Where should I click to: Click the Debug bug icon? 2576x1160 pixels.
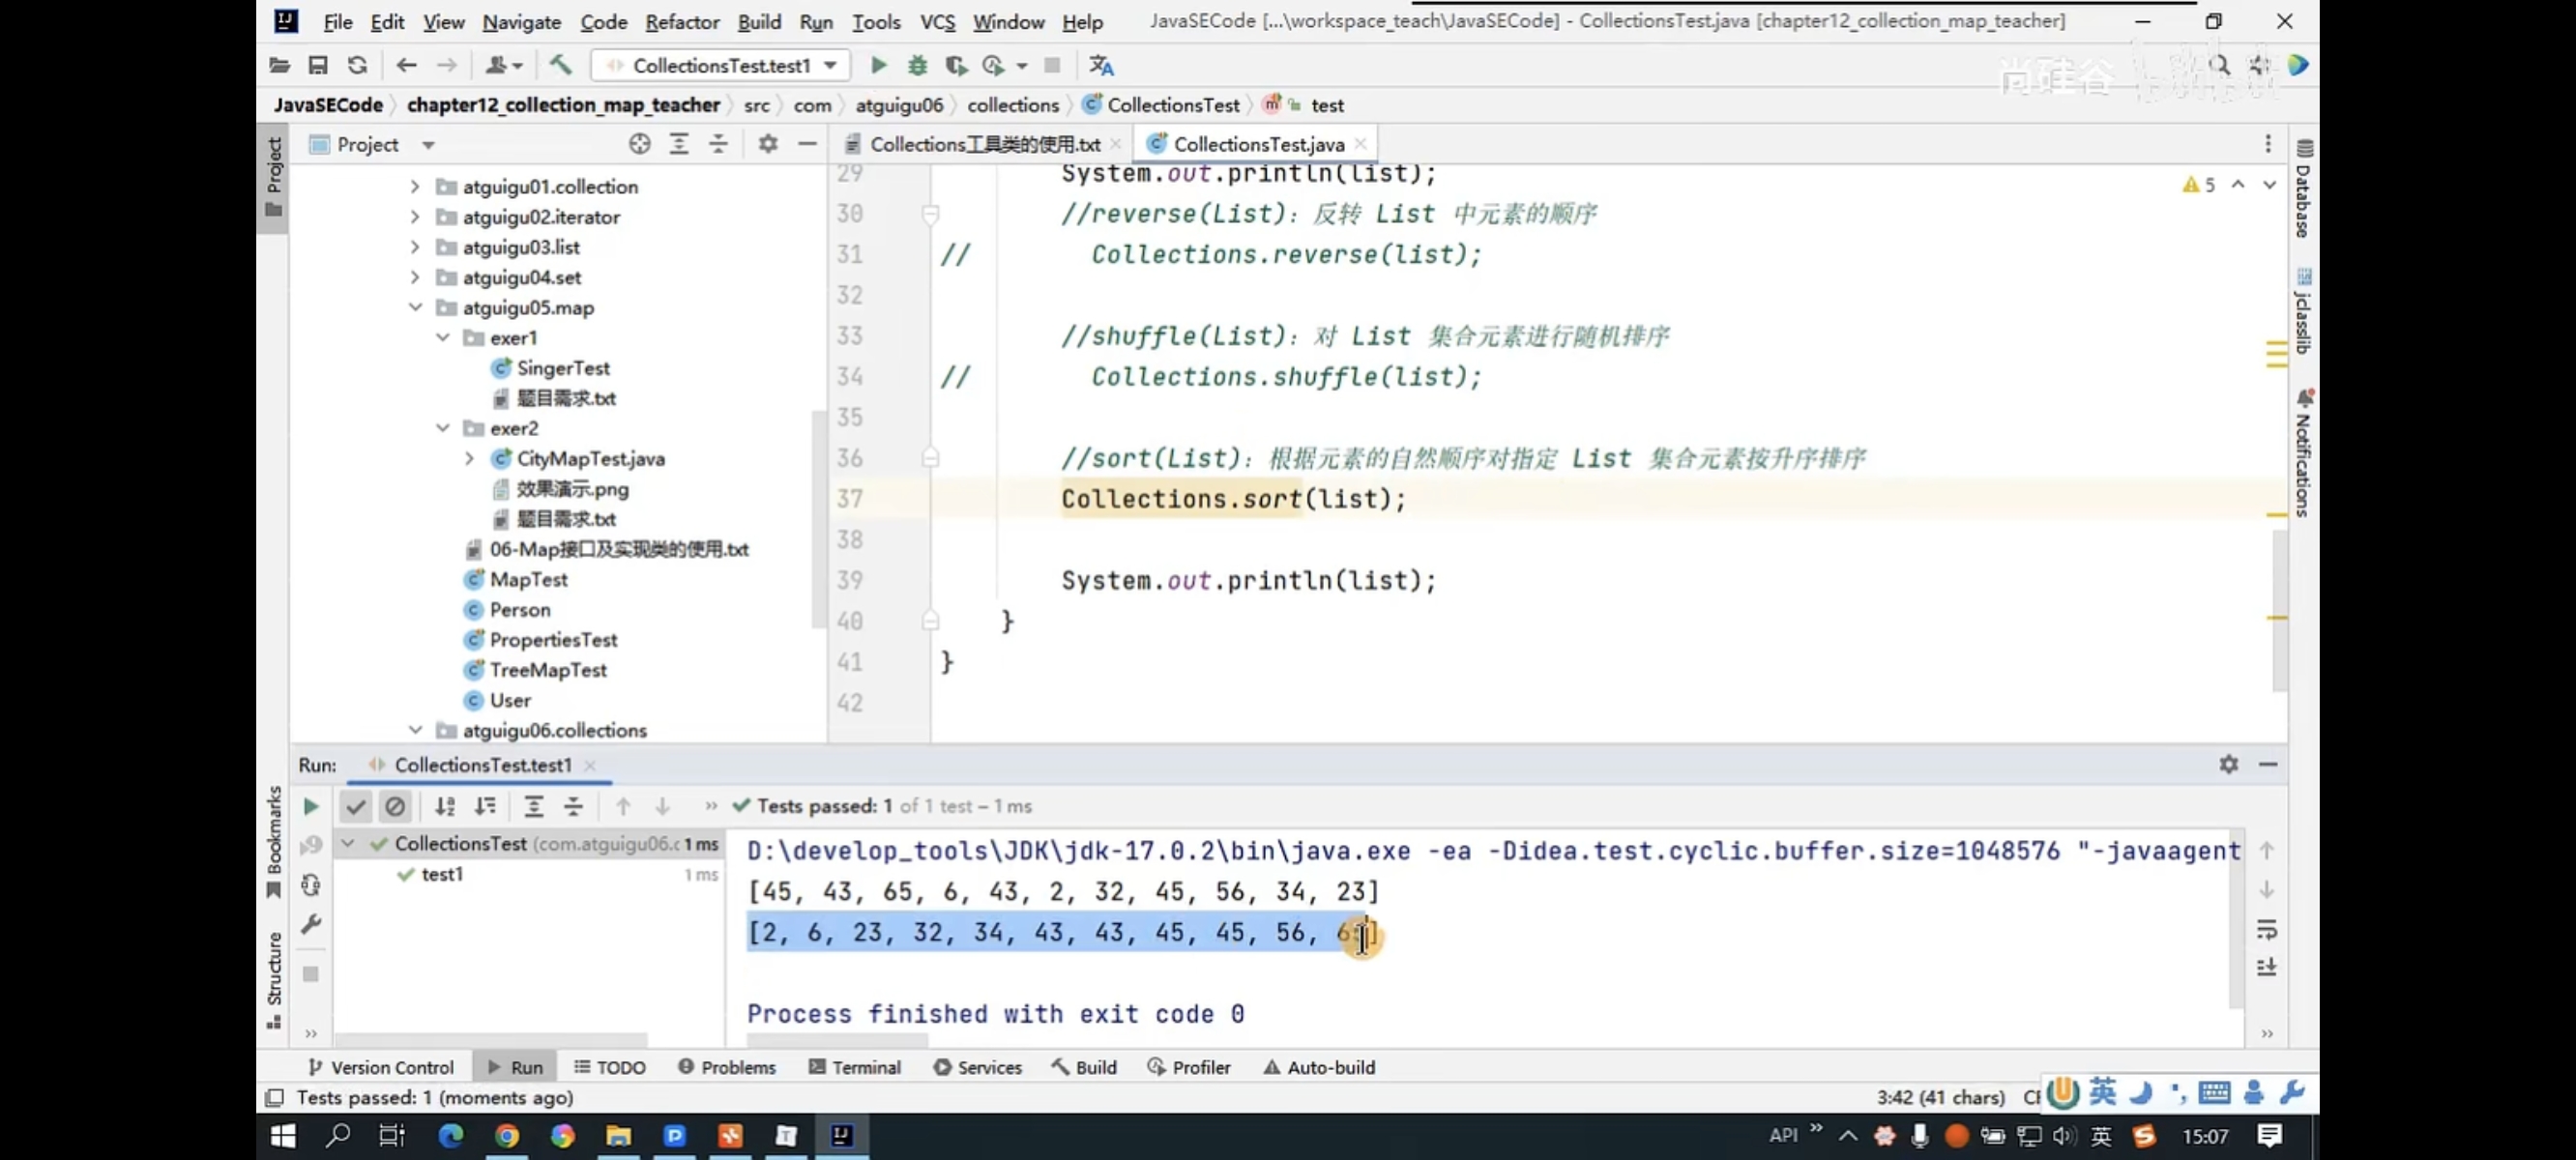pos(917,65)
